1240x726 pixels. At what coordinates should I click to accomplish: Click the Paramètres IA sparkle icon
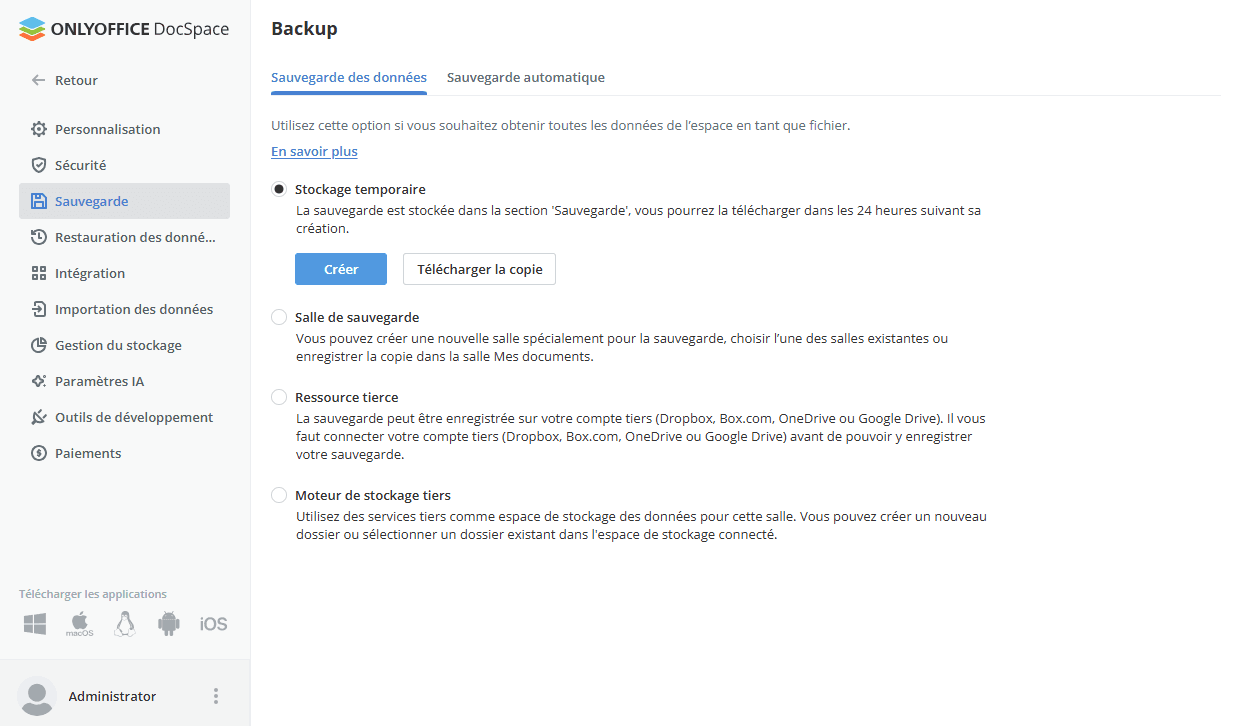(x=39, y=381)
